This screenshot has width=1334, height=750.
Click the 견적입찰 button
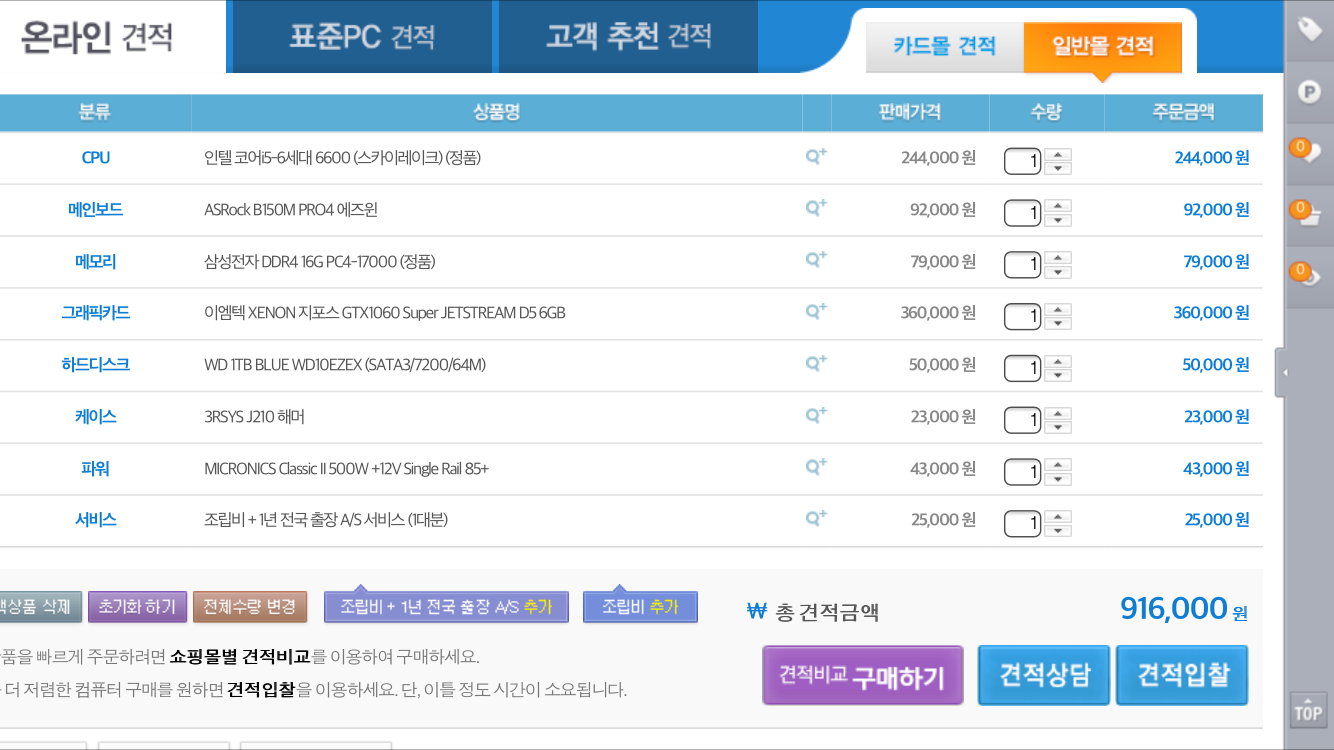[x=1182, y=675]
